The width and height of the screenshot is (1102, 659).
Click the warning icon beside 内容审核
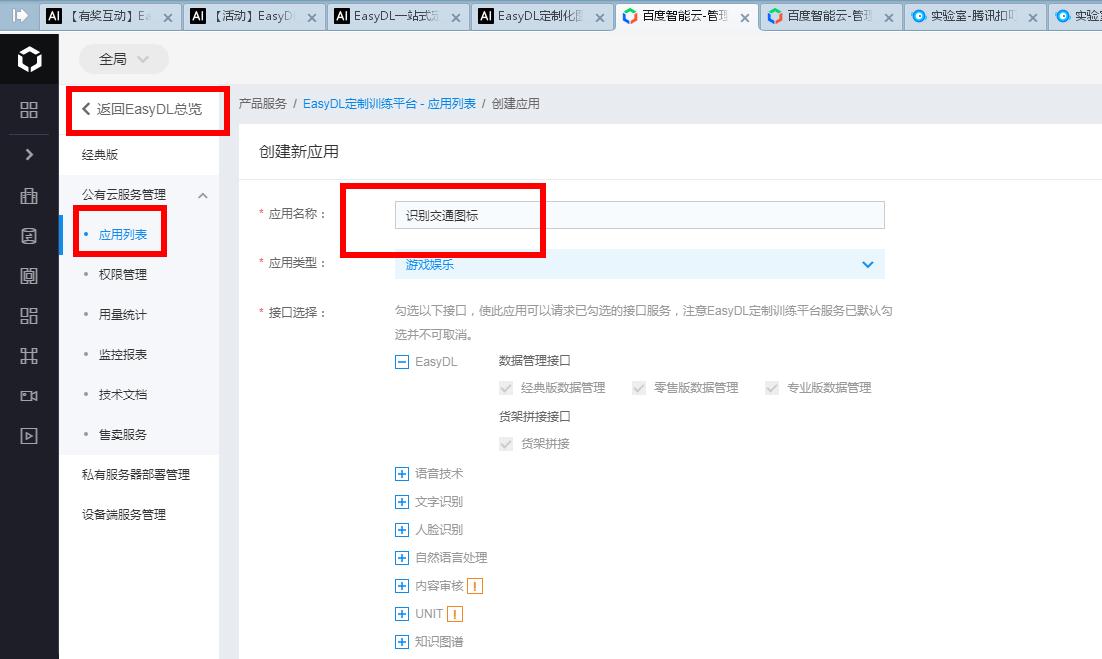click(475, 586)
